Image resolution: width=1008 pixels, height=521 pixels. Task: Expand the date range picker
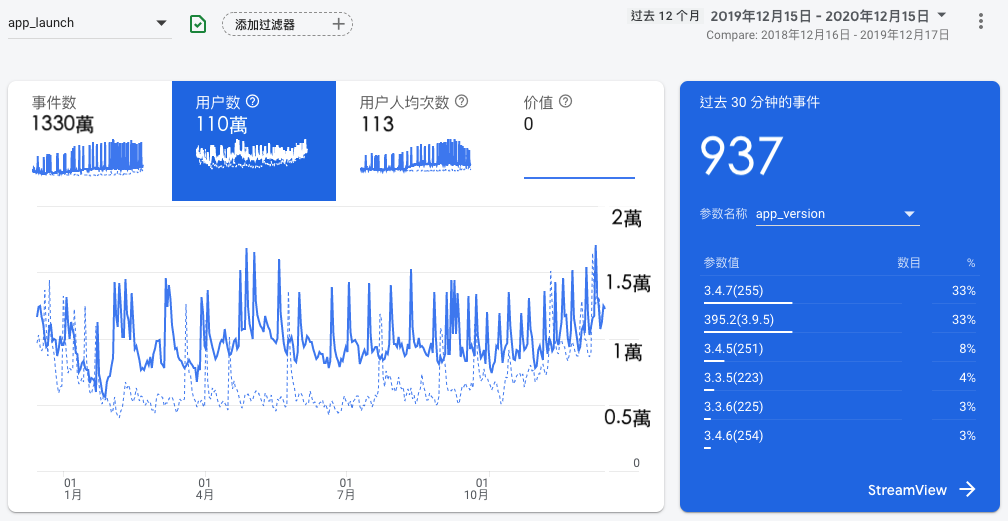click(941, 15)
